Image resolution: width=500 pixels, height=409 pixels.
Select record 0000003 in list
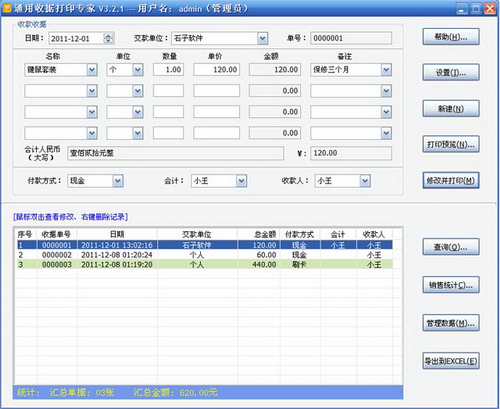(x=205, y=265)
